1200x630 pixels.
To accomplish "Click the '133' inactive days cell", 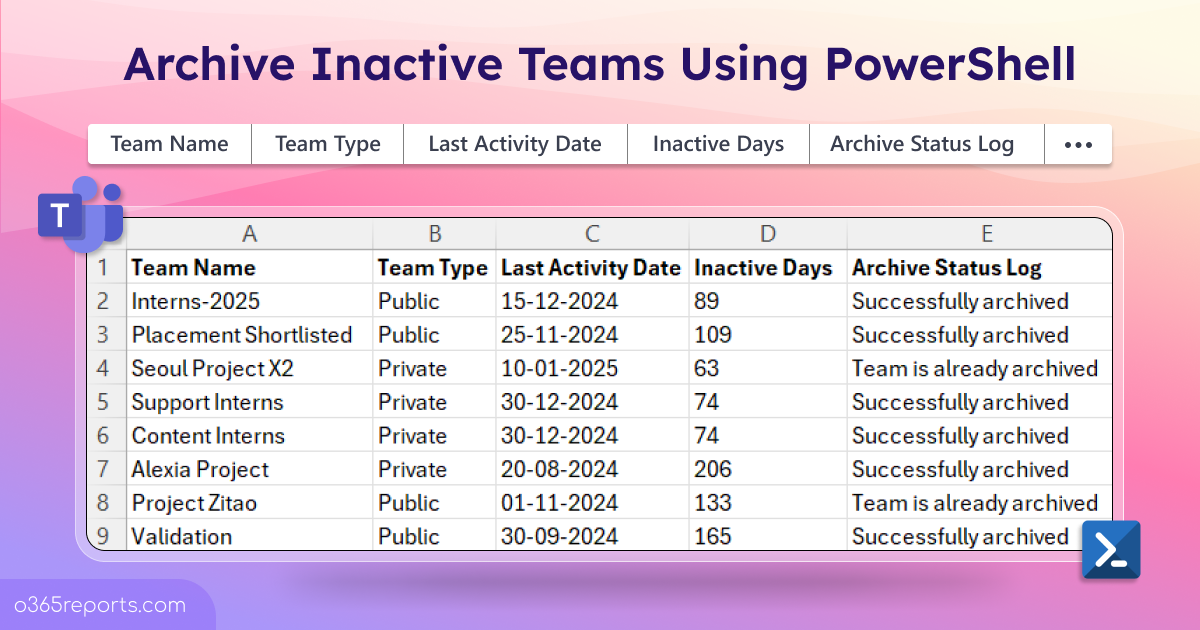I will (x=768, y=503).
